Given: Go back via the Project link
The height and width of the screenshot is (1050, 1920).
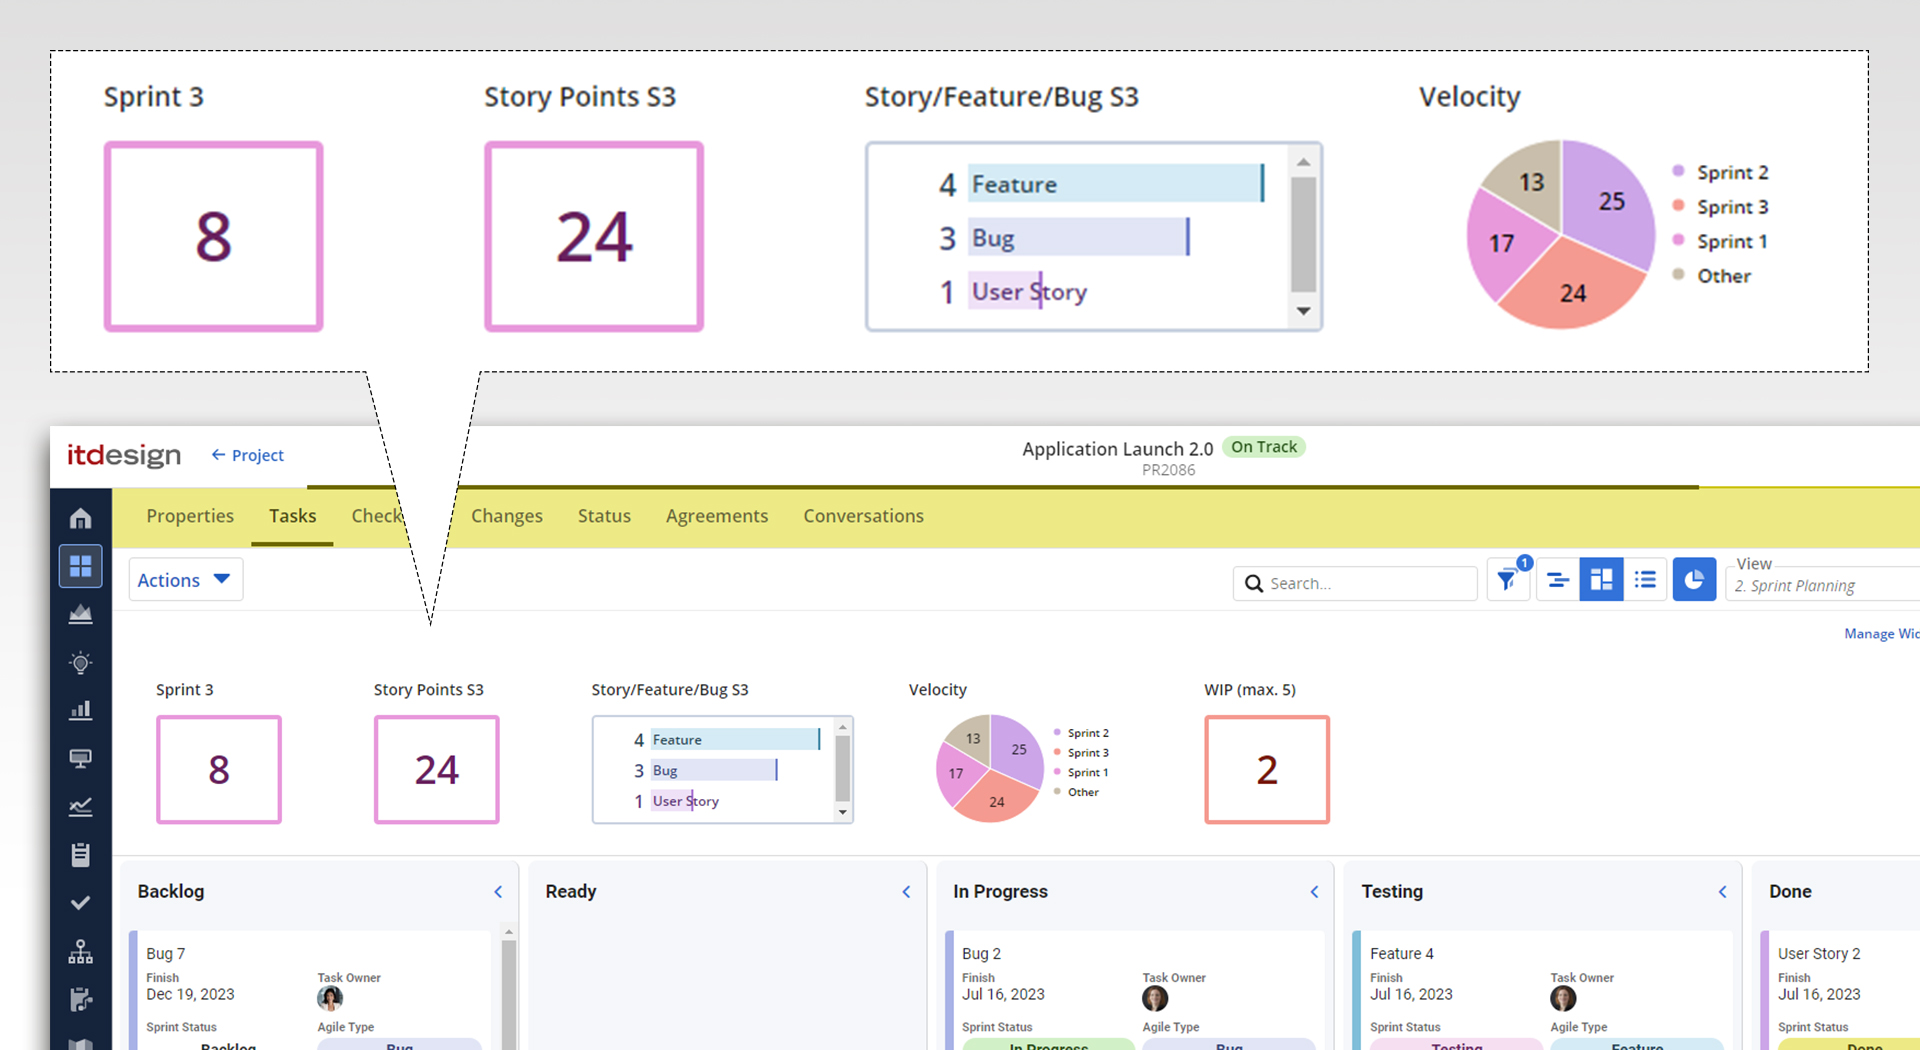Looking at the screenshot, I should tap(247, 455).
